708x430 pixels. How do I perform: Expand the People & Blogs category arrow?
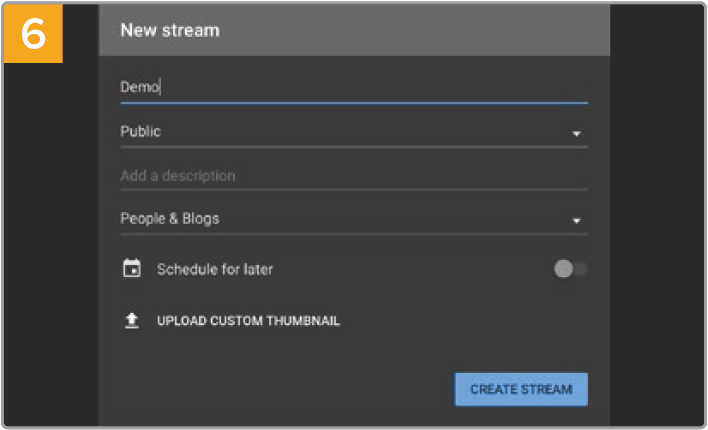pos(576,221)
